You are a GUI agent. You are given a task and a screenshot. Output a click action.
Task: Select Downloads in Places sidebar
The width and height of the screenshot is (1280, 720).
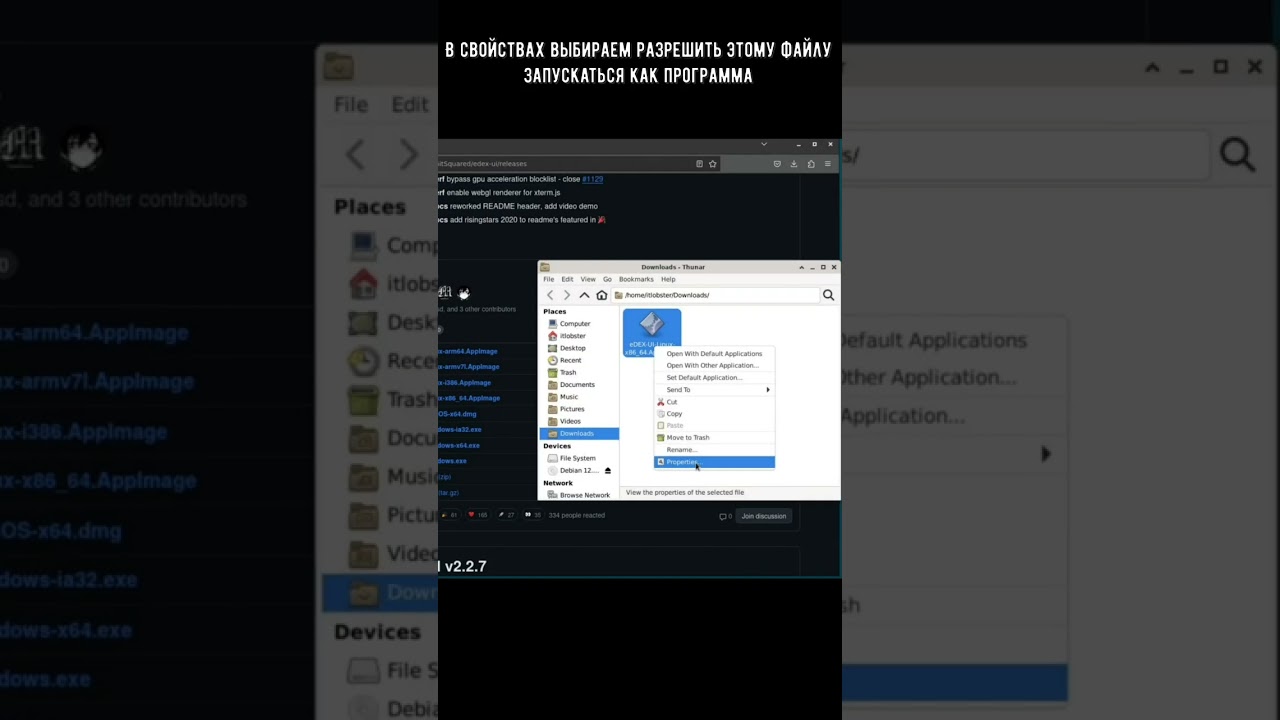coord(578,433)
